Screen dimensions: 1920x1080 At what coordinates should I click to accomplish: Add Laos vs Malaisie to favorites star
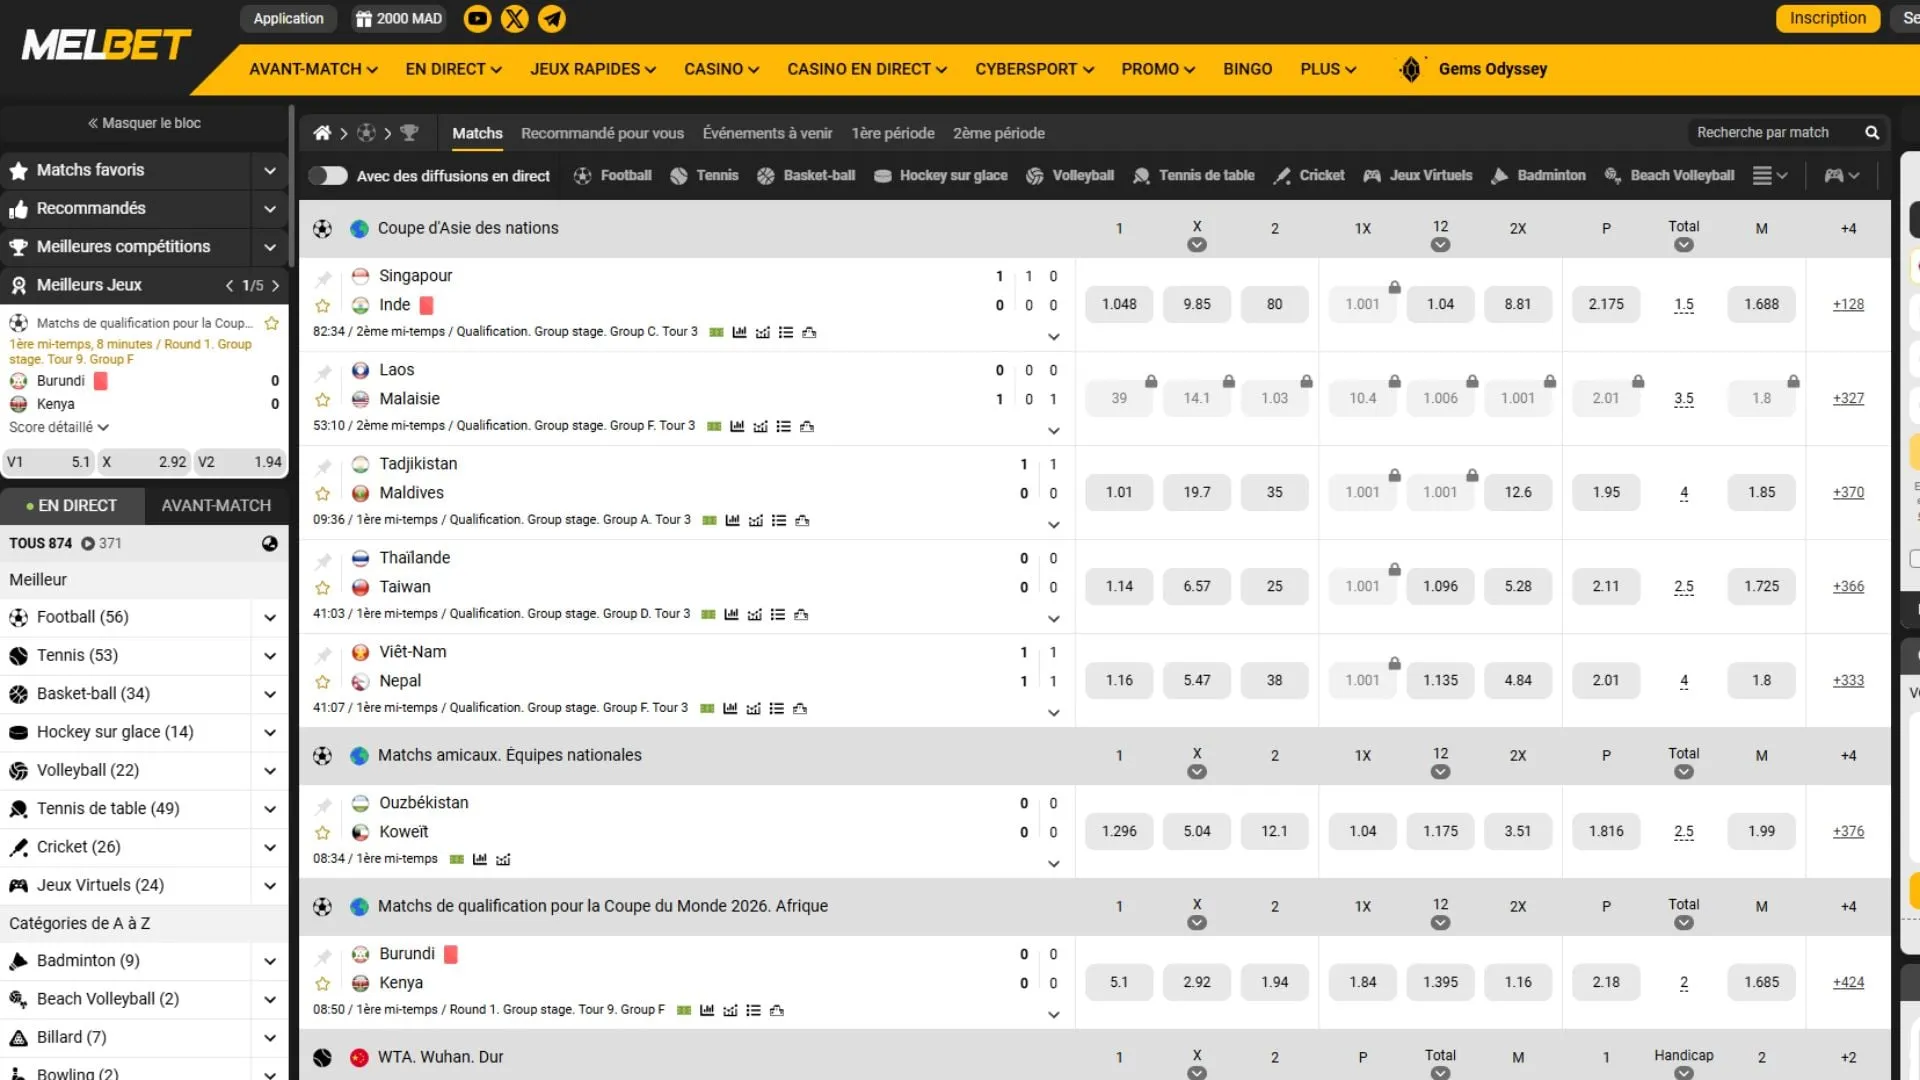[323, 400]
